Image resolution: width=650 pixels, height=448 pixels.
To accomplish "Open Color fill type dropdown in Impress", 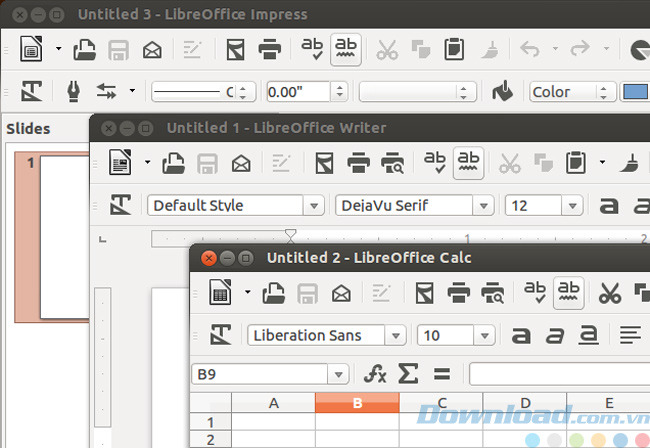I will pos(572,92).
